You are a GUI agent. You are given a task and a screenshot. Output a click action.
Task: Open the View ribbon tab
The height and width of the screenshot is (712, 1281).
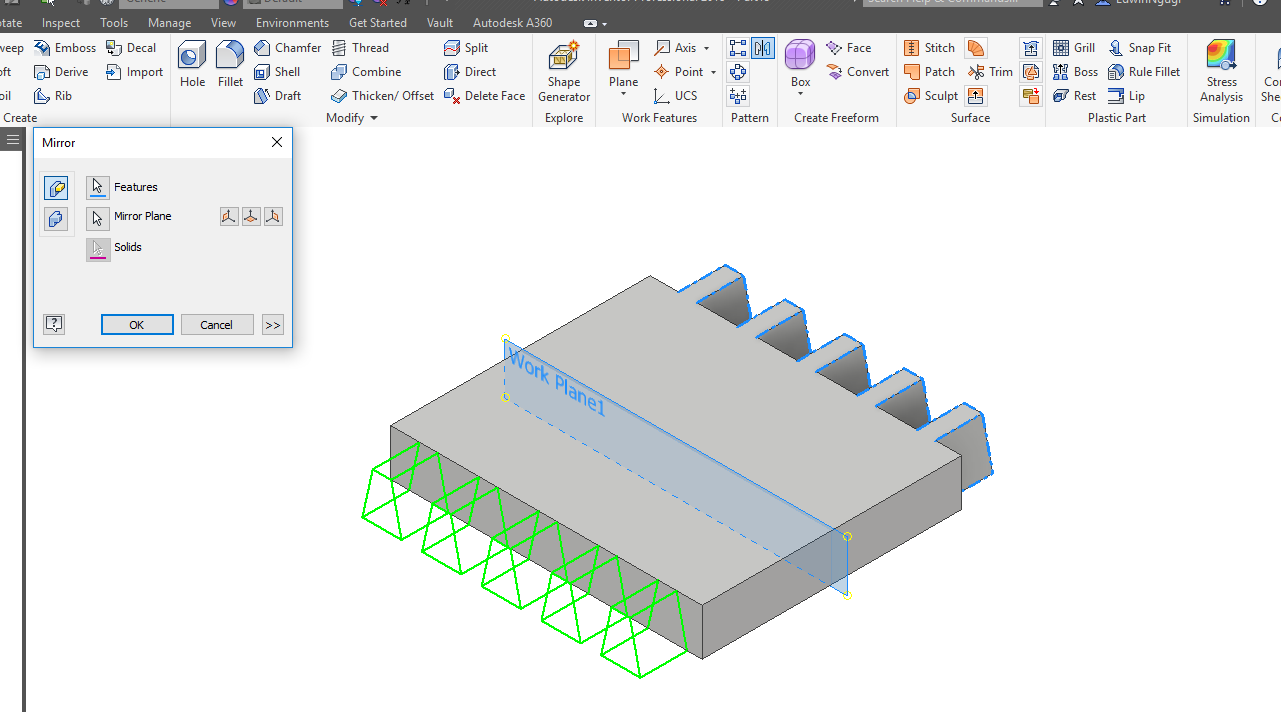[x=224, y=23]
